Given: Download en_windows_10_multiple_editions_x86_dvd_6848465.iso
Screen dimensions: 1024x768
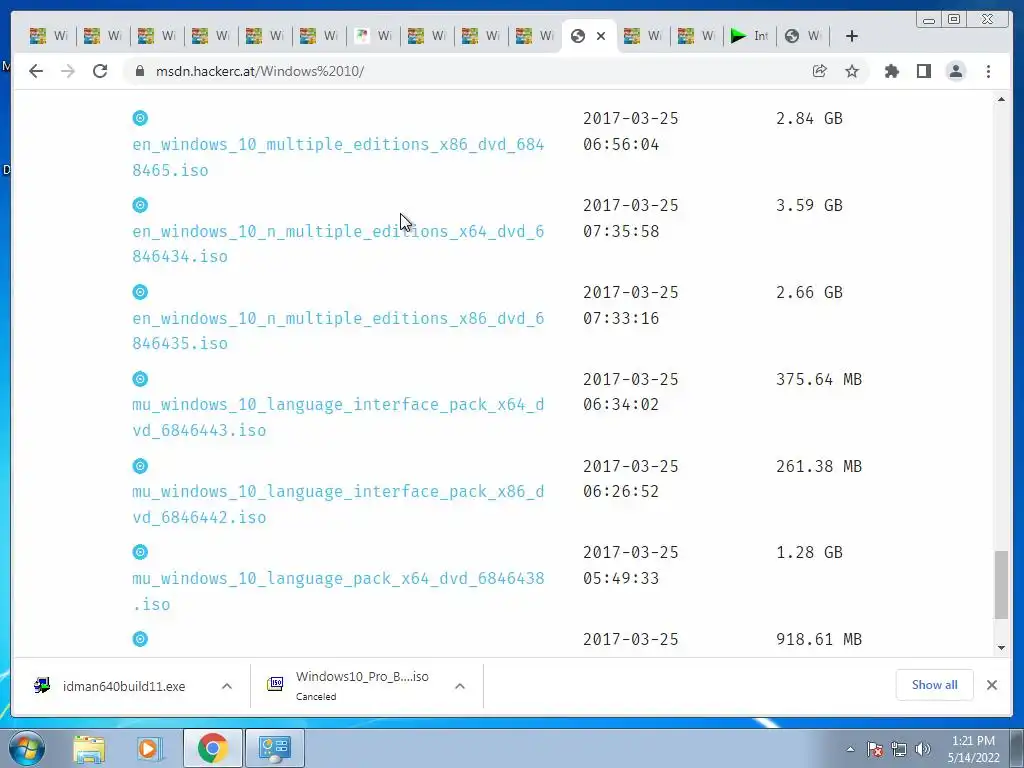Looking at the screenshot, I should (x=338, y=157).
